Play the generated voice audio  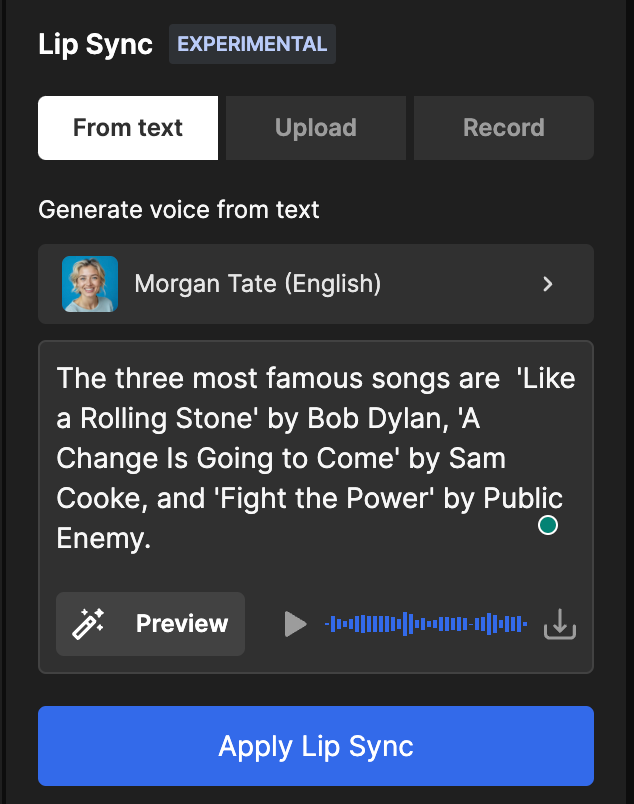pyautogui.click(x=295, y=624)
